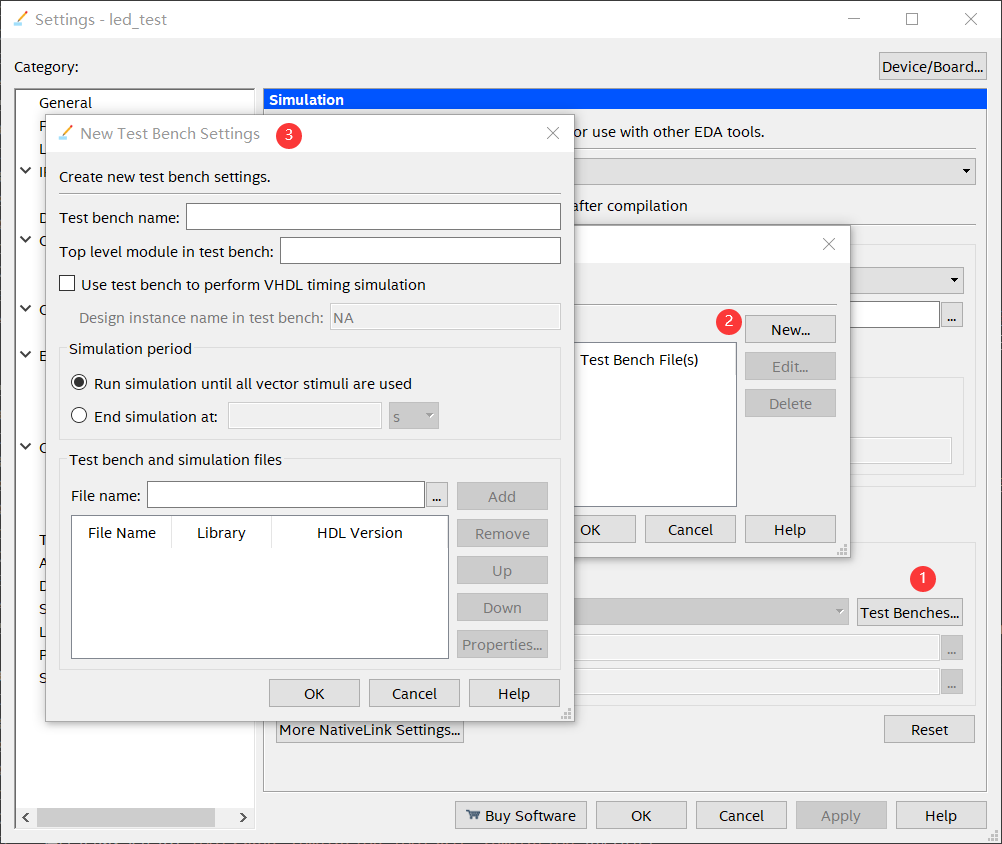Click the browse button beside File name field
Viewport: 1002px width, 844px height.
437,495
